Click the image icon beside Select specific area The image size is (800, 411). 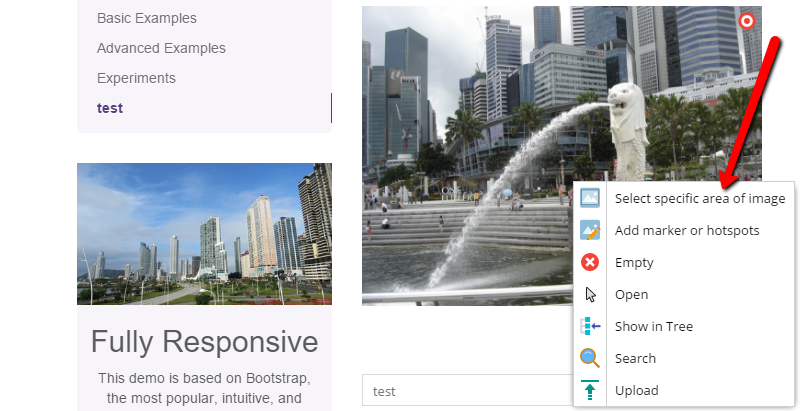click(x=590, y=198)
